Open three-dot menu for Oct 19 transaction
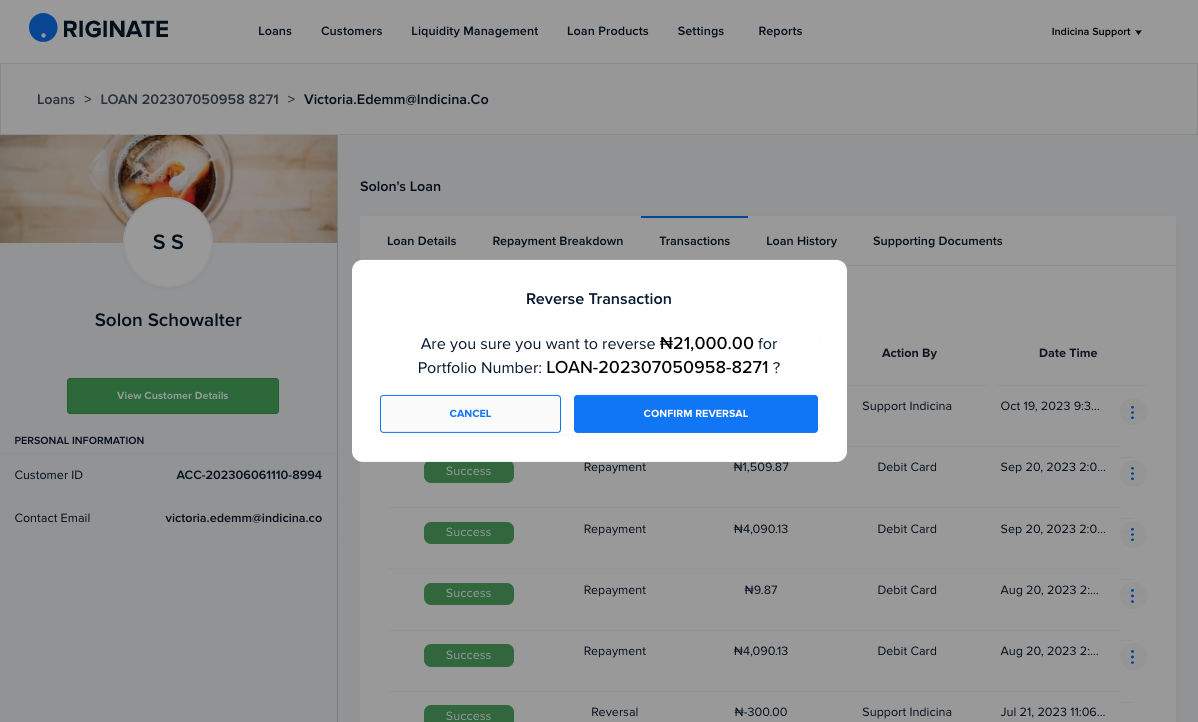This screenshot has width=1198, height=722. (x=1132, y=413)
